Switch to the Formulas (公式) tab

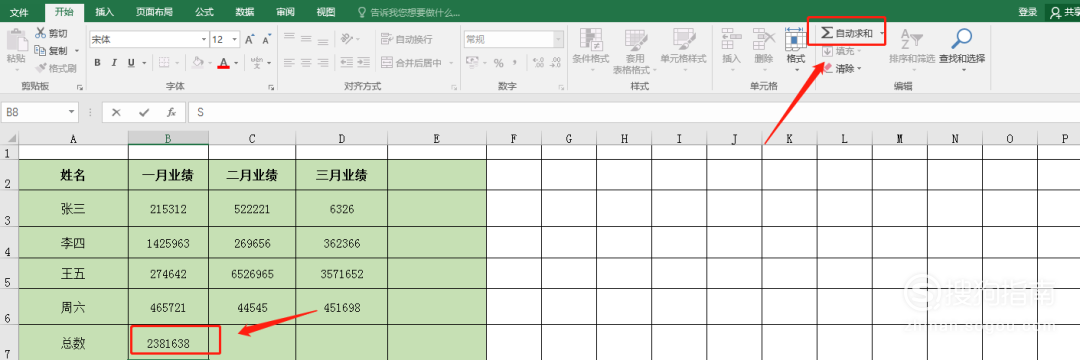(x=204, y=12)
